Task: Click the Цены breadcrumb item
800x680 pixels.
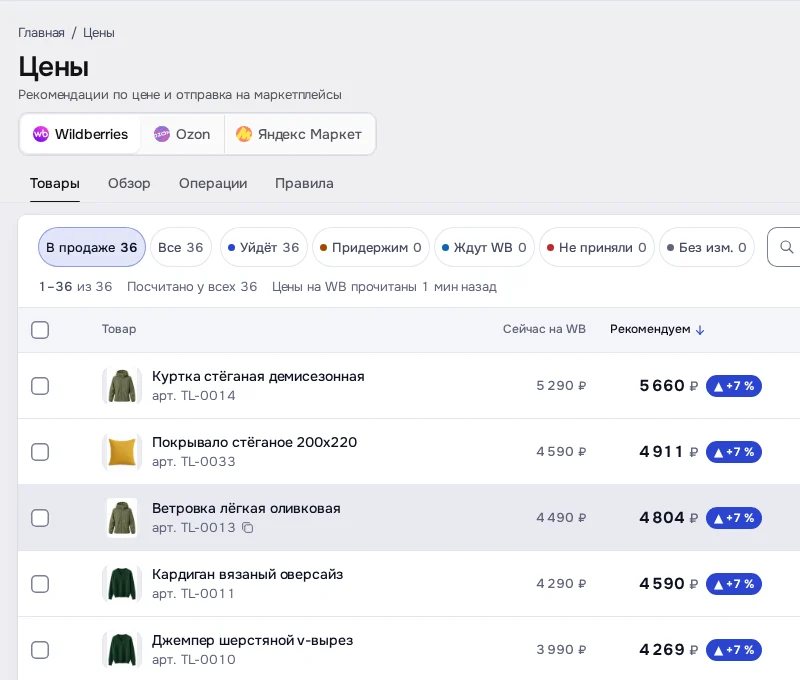Action: click(99, 33)
